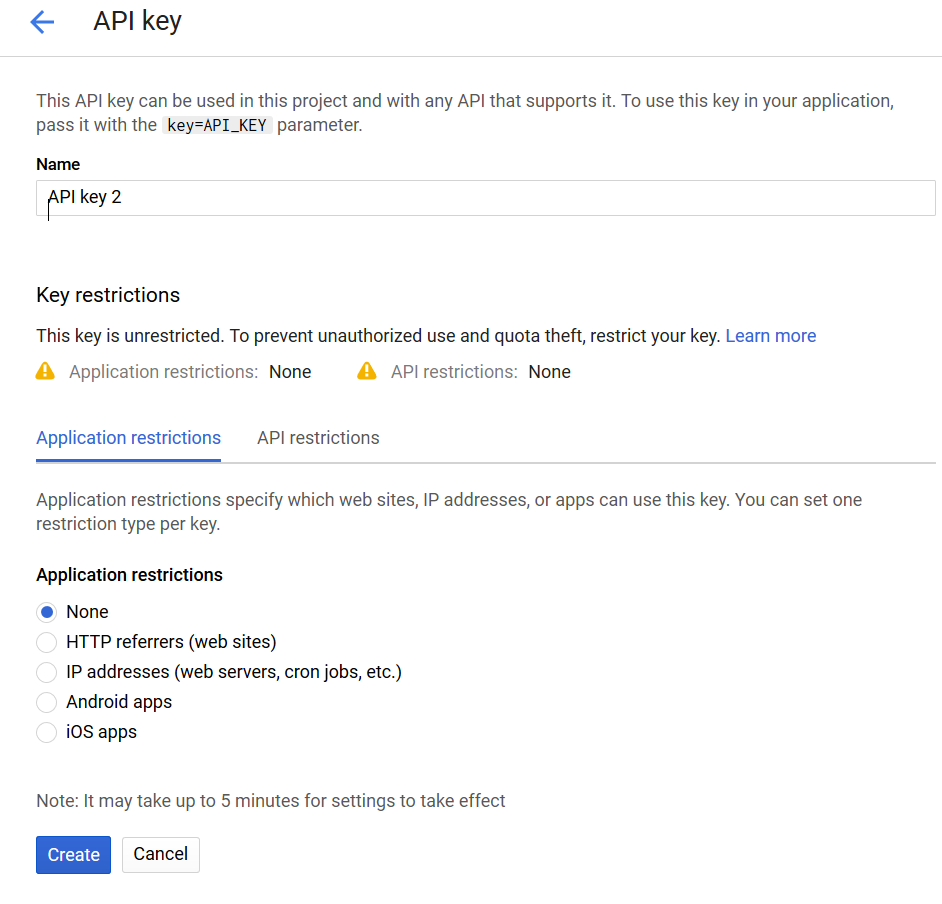
Task: Open the Application restrictions tab
Action: coord(129,438)
